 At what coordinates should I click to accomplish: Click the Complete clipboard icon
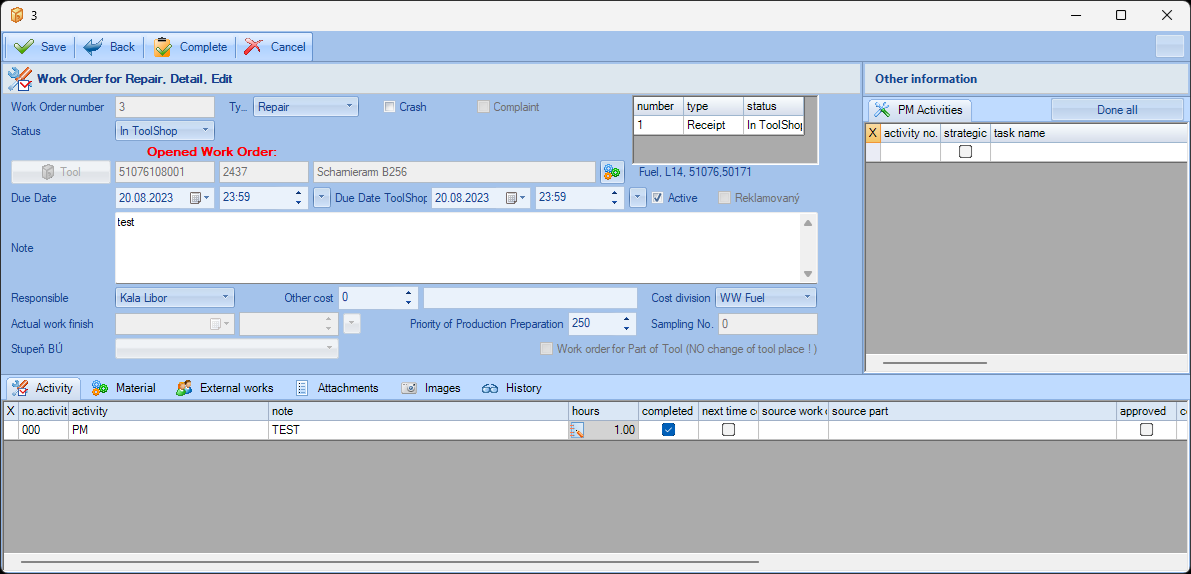(x=162, y=47)
